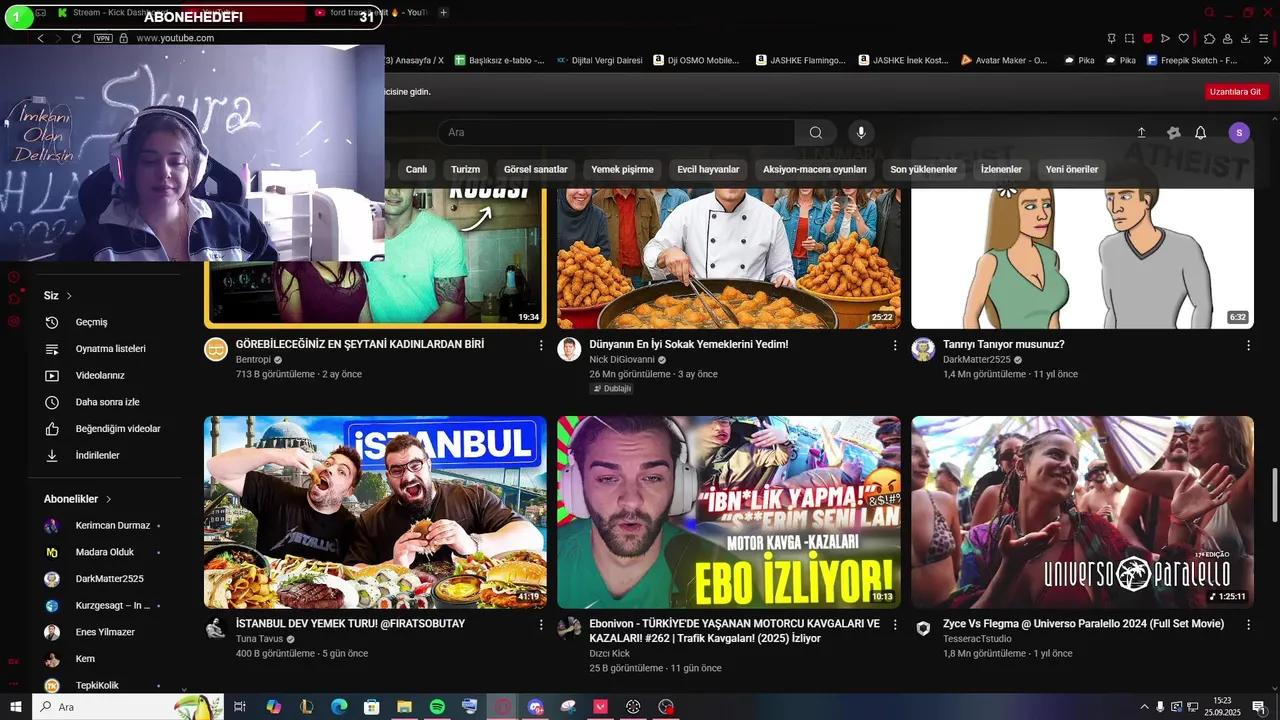Viewport: 1280px width, 720px height.
Task: Open options menu for Dünyanın En İyi Sokak video
Action: pyautogui.click(x=895, y=345)
